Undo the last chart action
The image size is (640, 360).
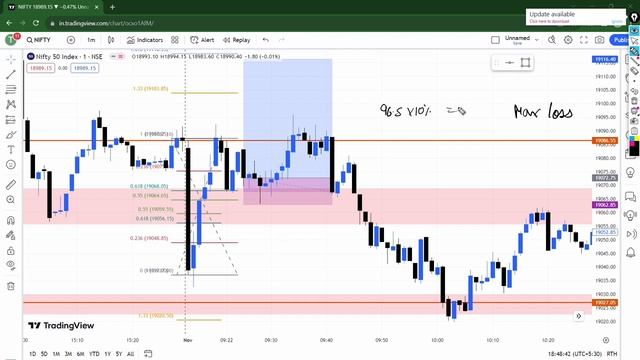tap(266, 40)
